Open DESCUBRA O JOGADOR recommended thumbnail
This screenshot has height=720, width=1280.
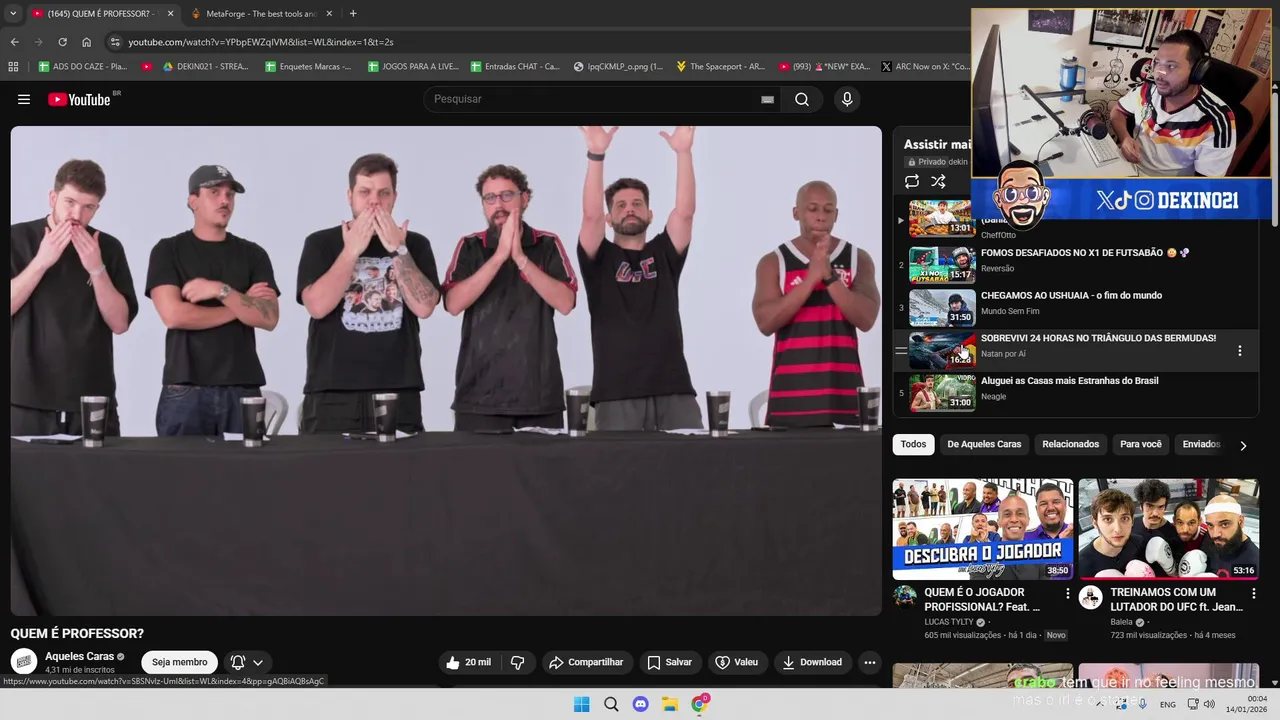point(983,529)
